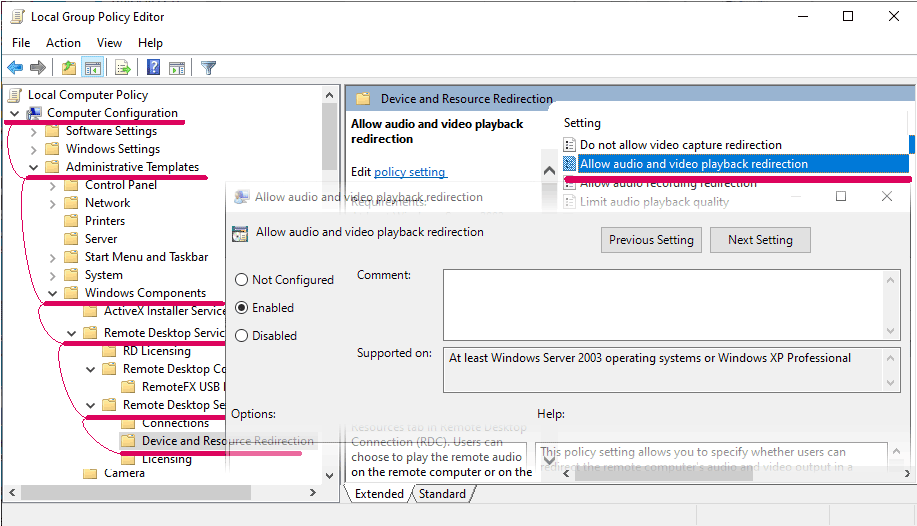
Task: Open the Action menu
Action: point(63,43)
